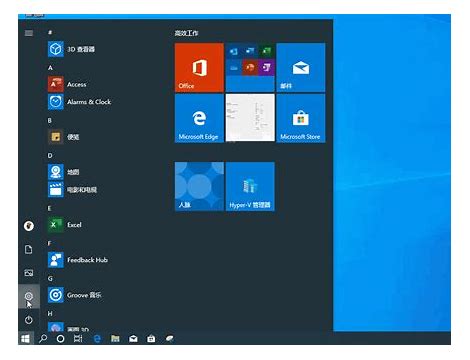Expand the Start menu hamburger button

coord(29,33)
